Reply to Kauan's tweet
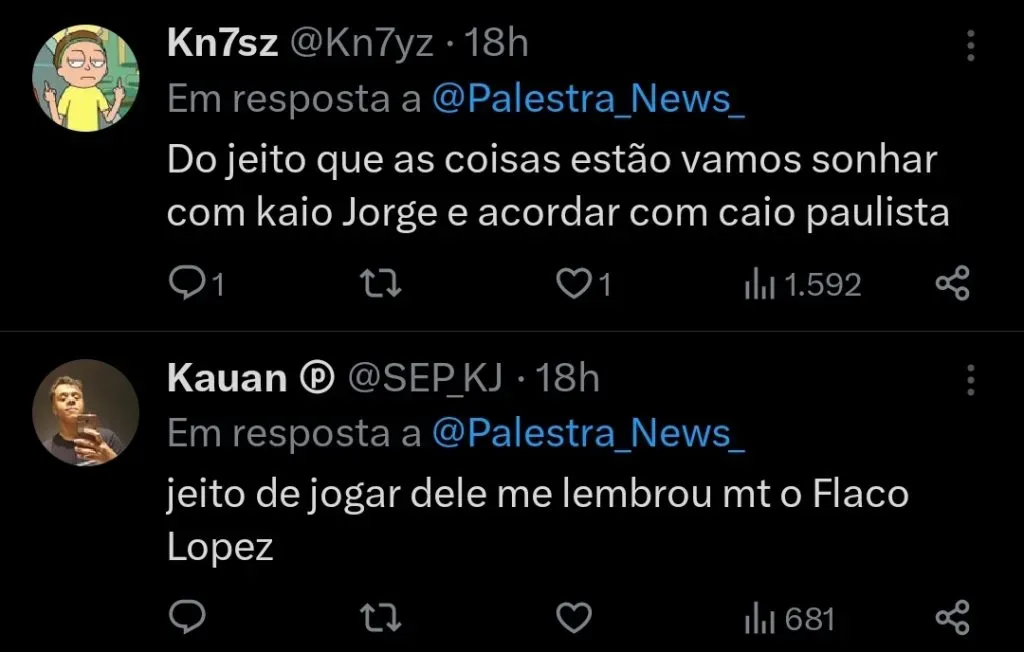 [x=186, y=619]
